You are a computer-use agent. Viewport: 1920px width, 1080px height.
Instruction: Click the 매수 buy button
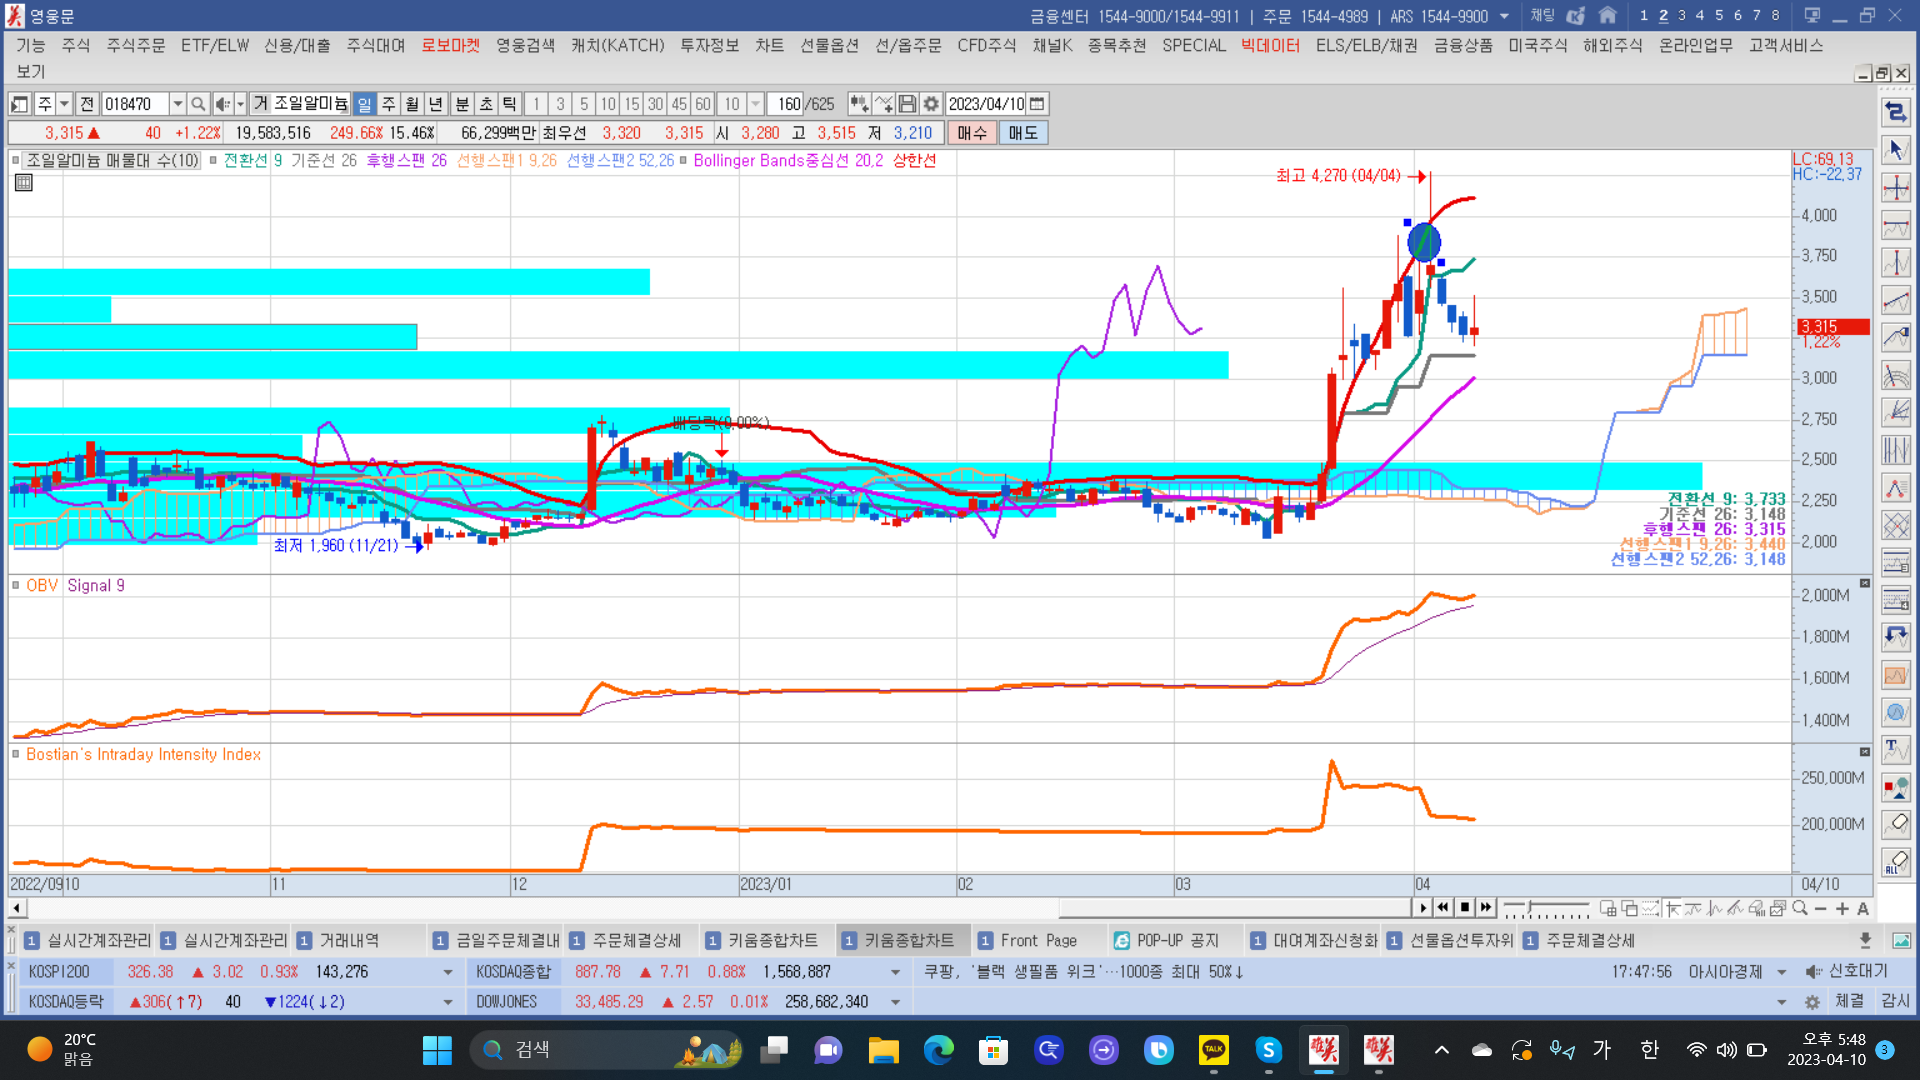coord(971,133)
